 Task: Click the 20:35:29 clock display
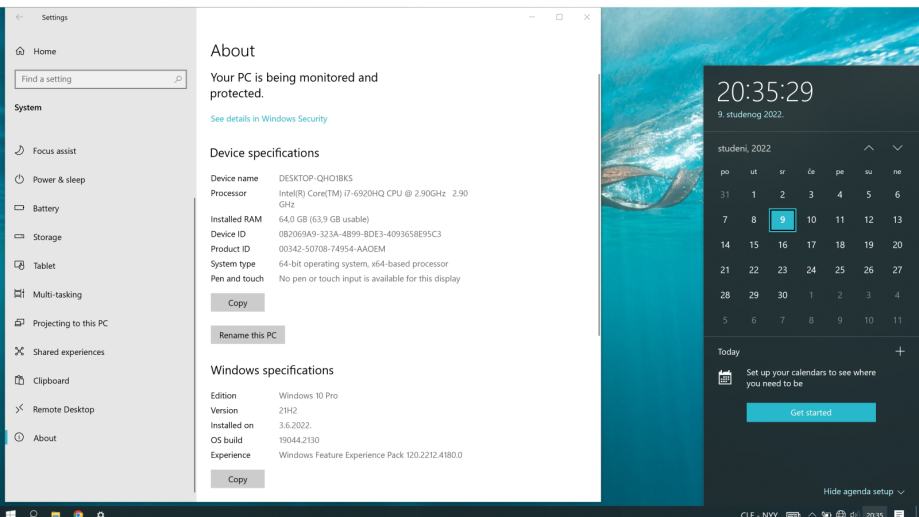click(765, 92)
